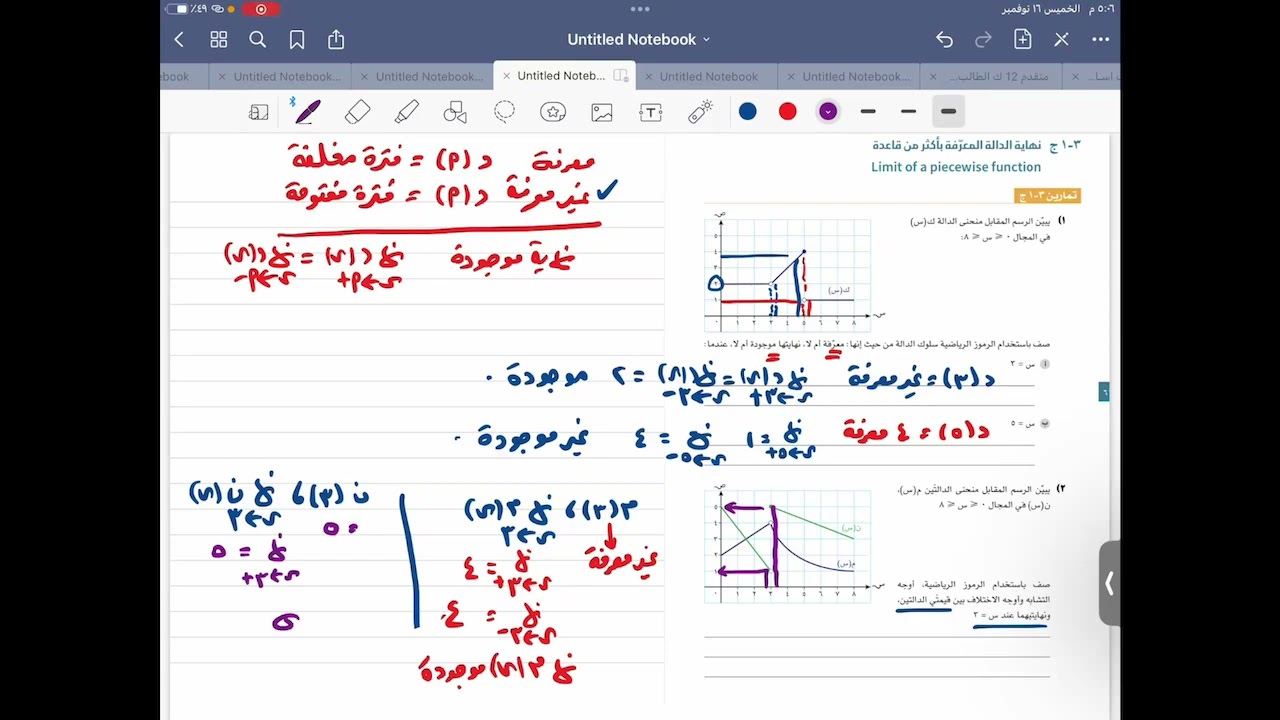Open search with the magnifier icon
Viewport: 1280px width, 720px height.
[x=258, y=40]
